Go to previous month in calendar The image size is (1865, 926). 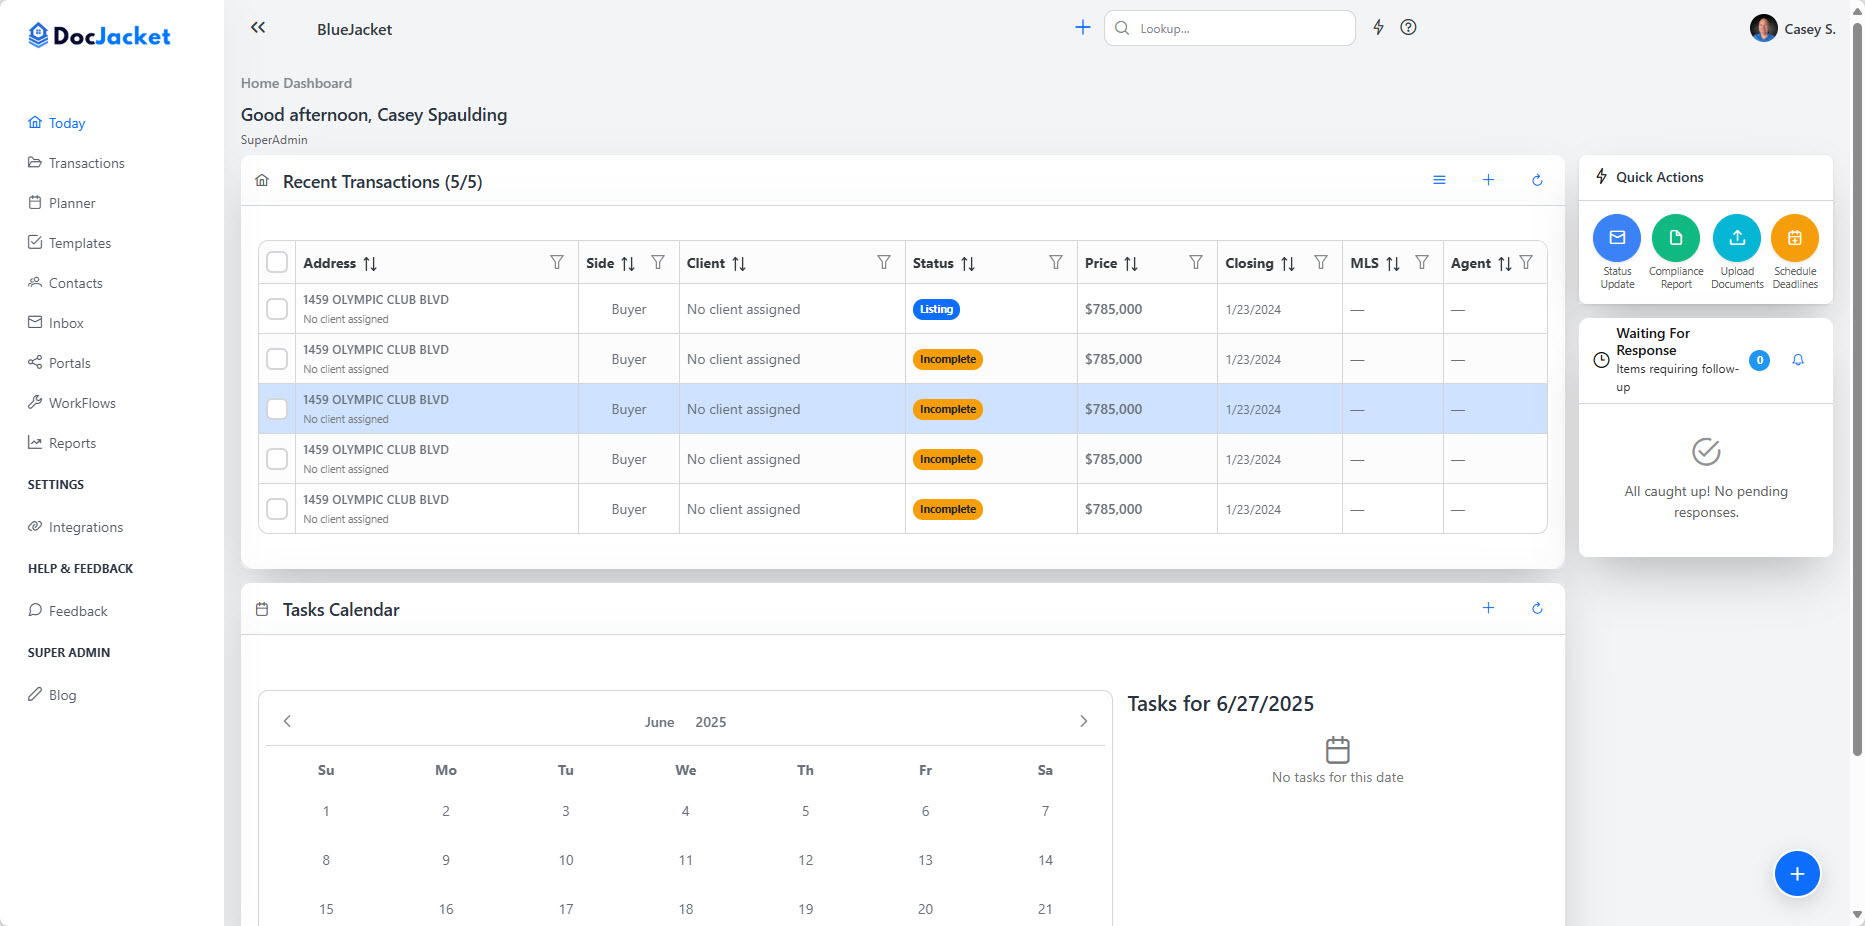(287, 721)
